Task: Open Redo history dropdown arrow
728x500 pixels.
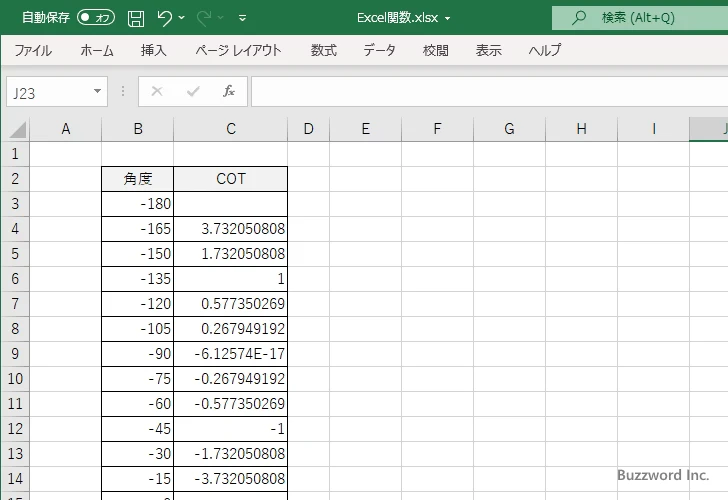Action: point(221,18)
